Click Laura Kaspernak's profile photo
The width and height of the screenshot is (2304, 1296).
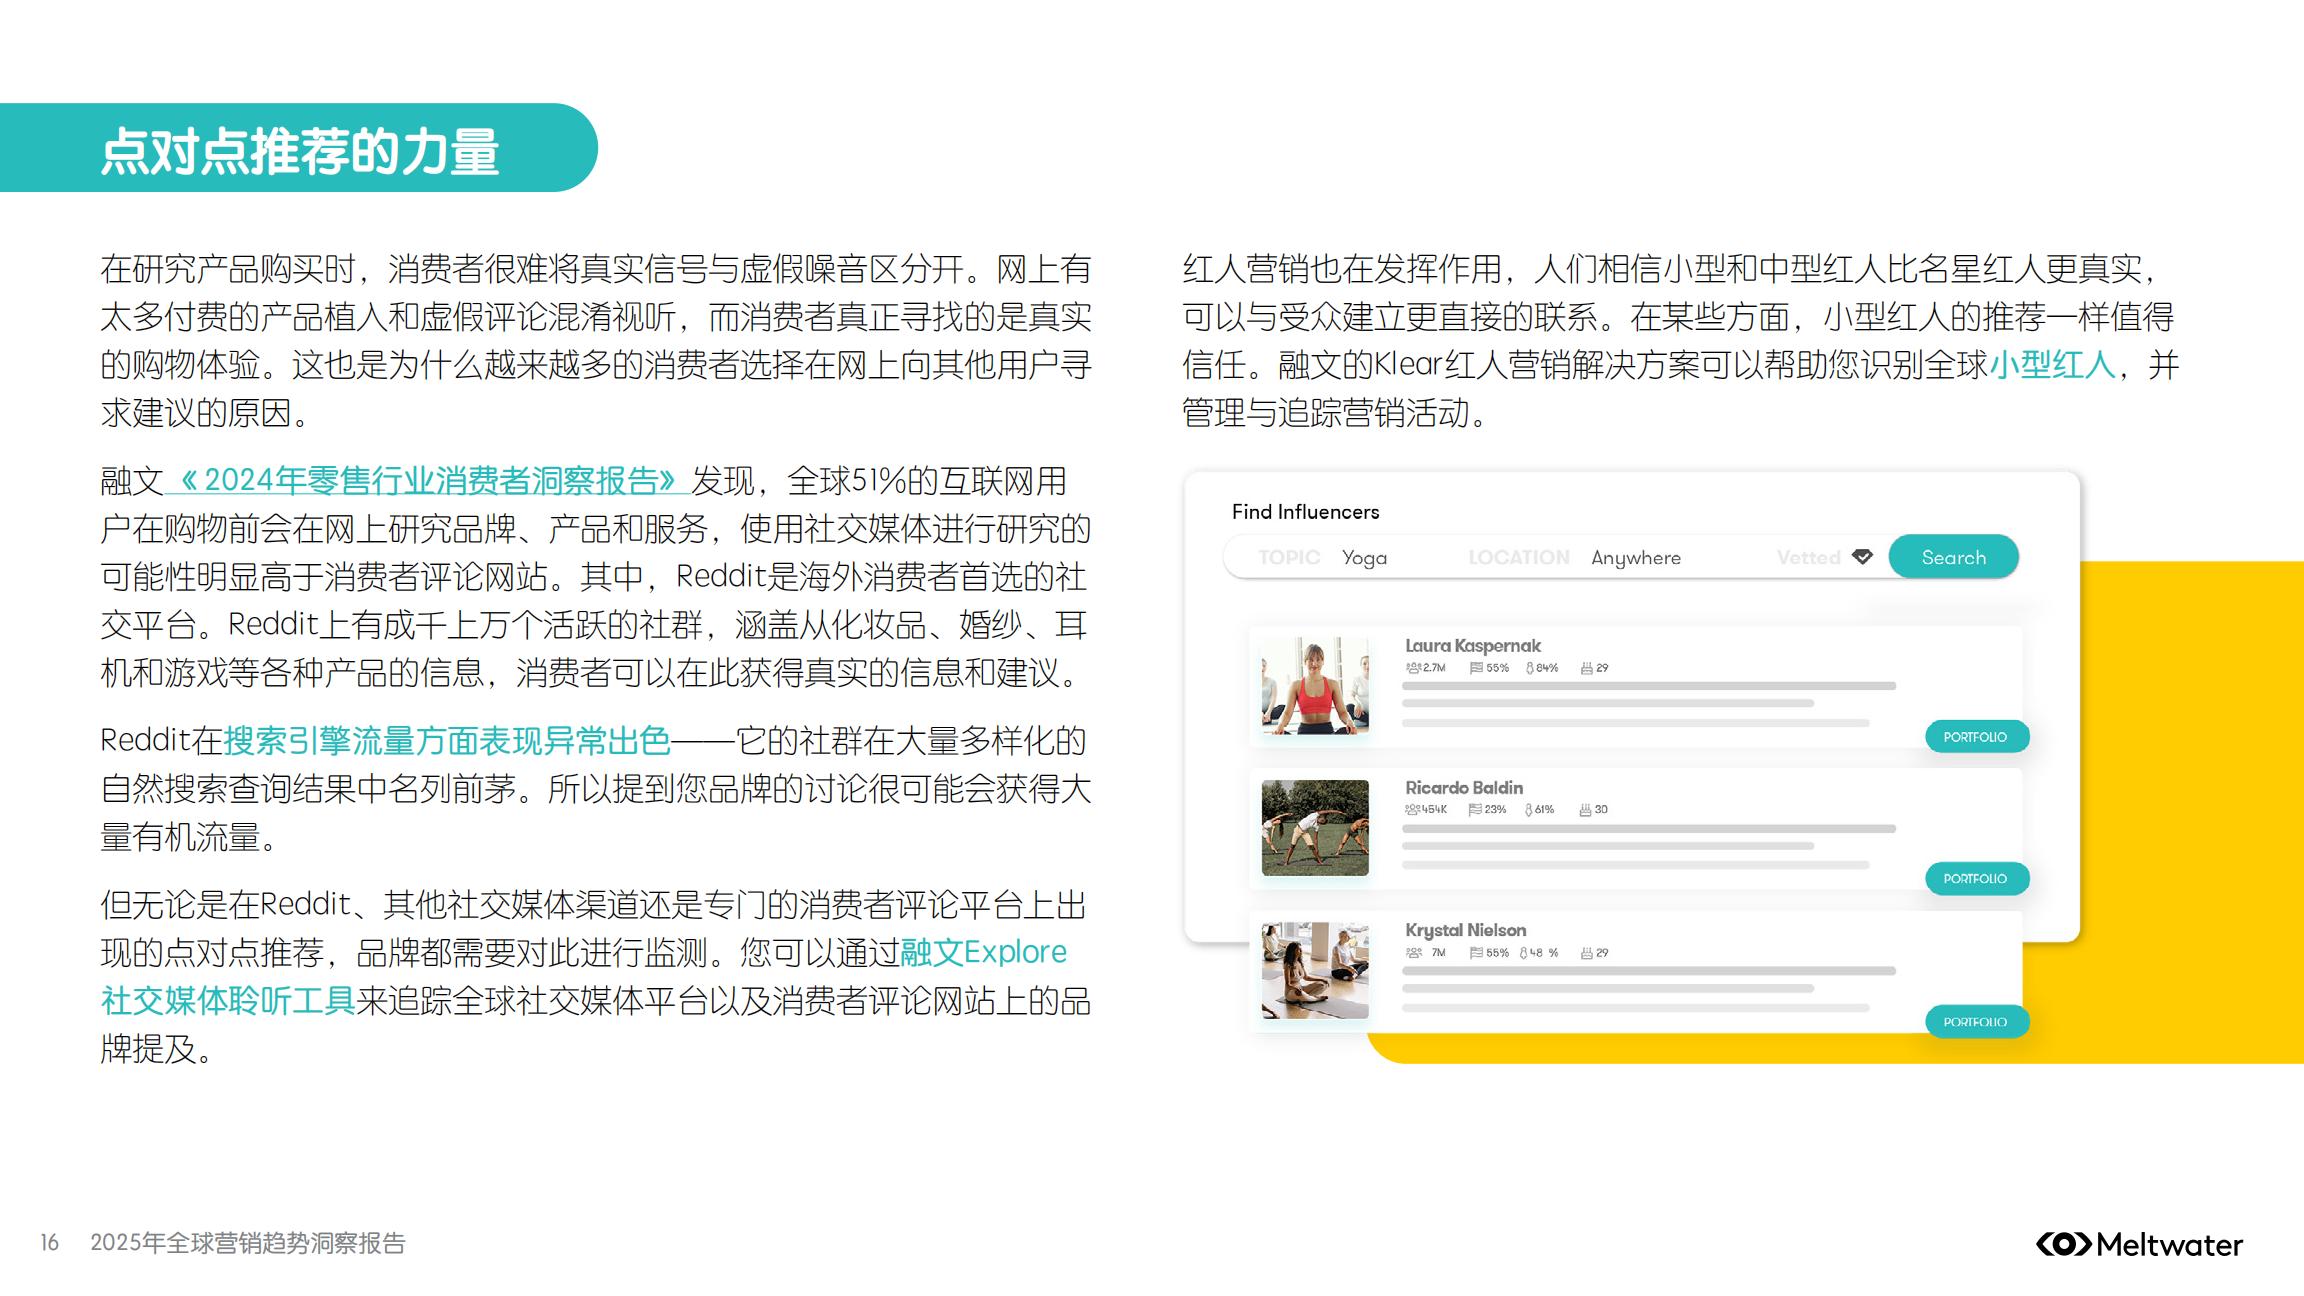[1315, 686]
